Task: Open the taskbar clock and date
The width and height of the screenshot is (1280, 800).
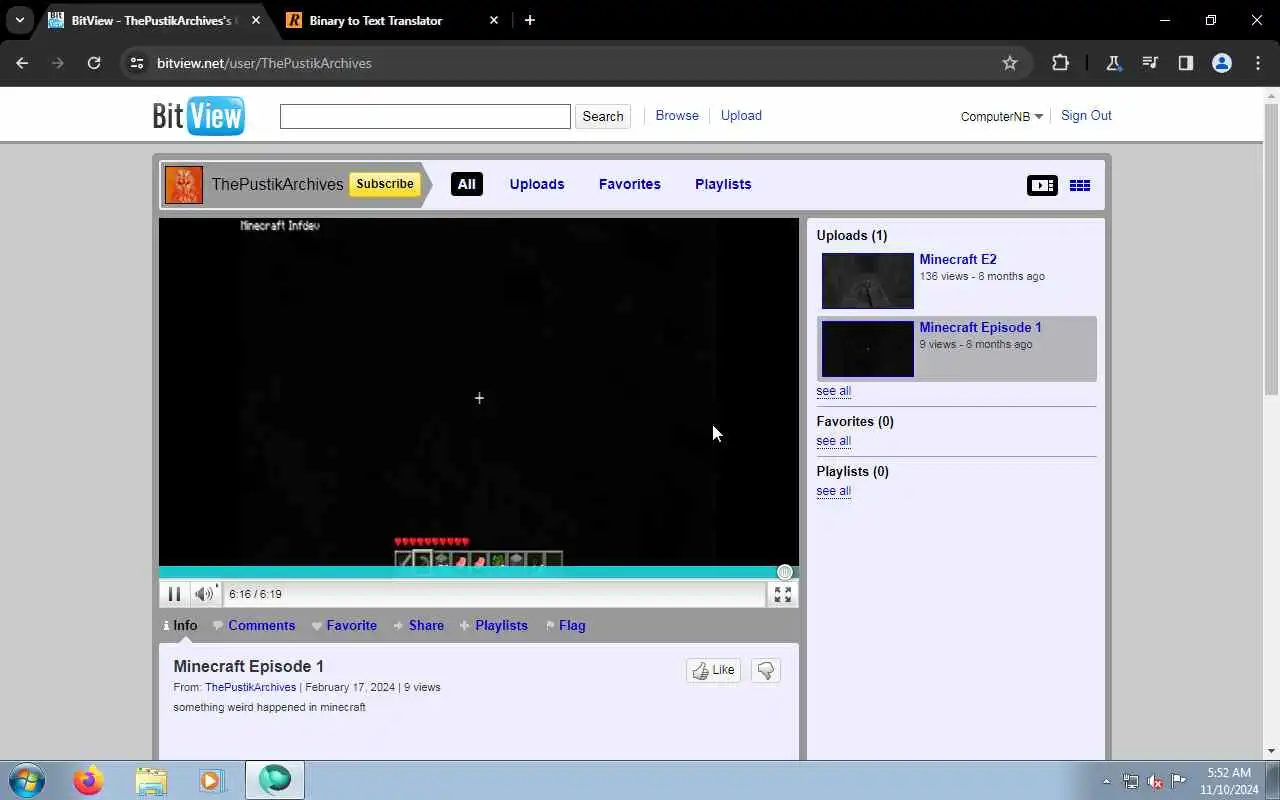Action: click(1228, 781)
